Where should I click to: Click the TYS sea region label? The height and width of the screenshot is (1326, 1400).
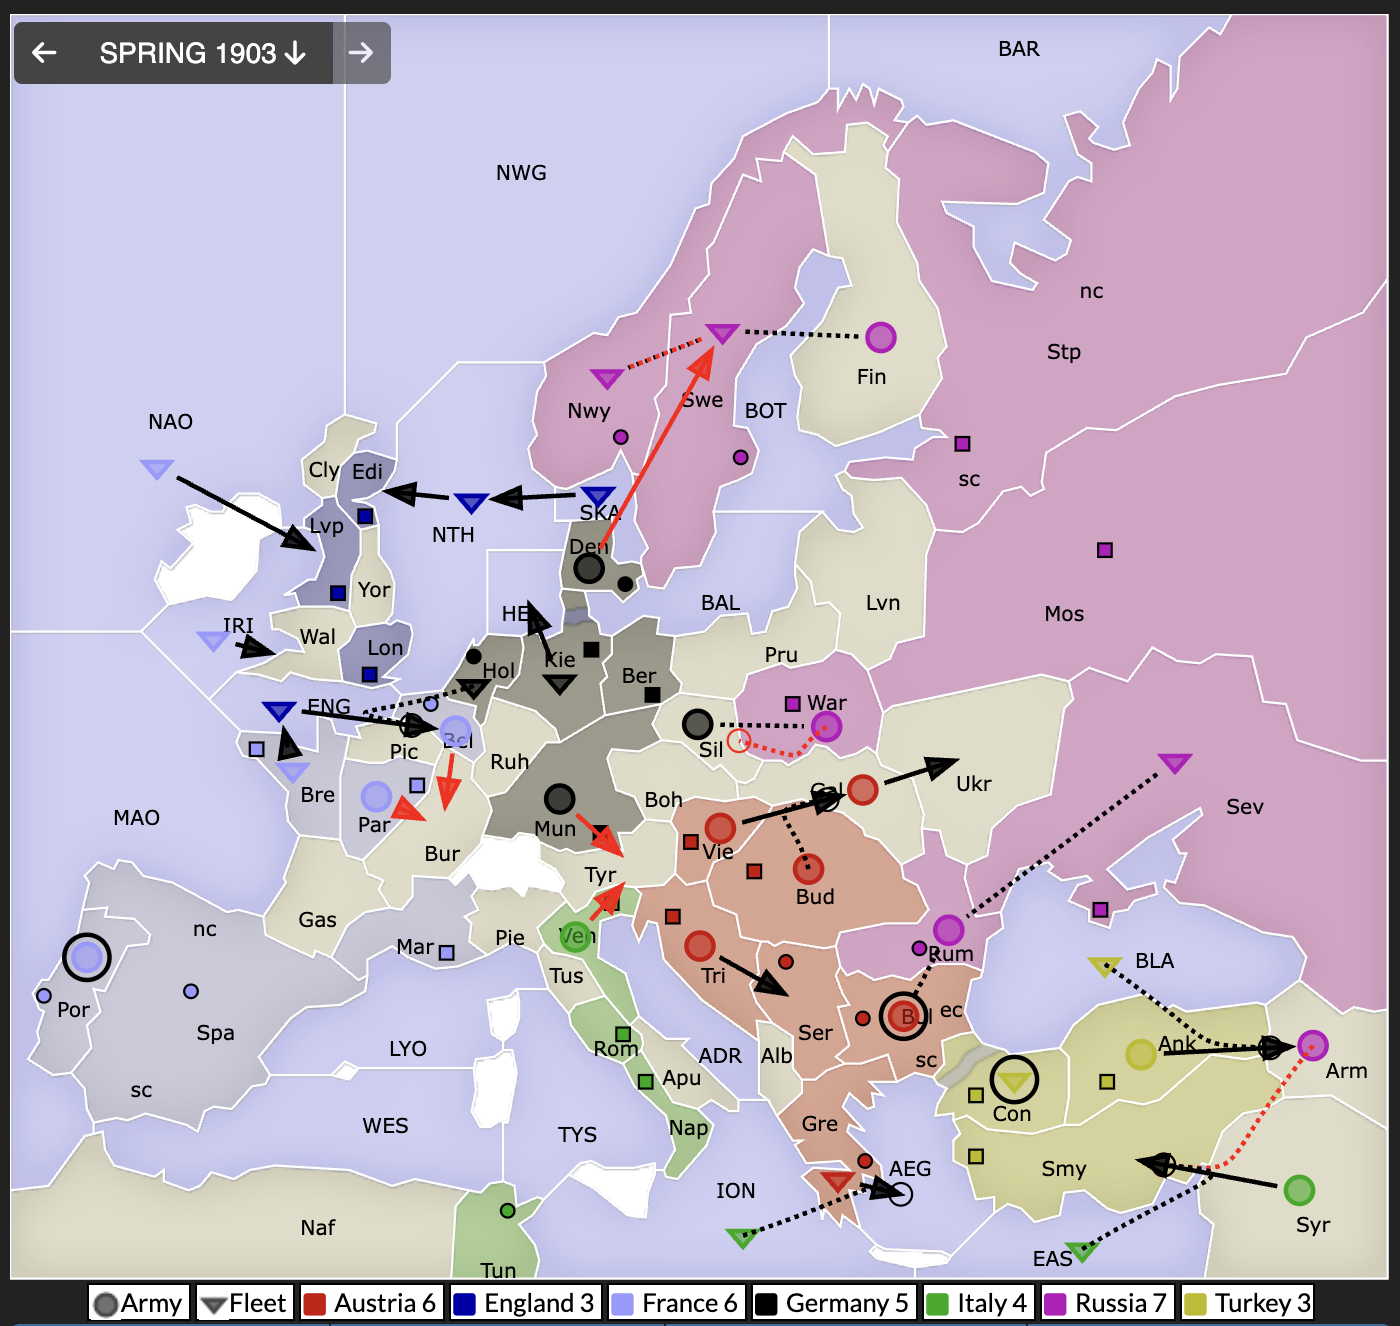click(x=577, y=1135)
